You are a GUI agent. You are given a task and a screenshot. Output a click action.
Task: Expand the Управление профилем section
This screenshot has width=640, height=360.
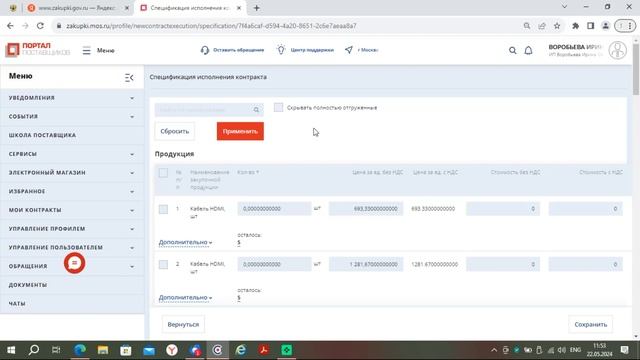click(132, 229)
